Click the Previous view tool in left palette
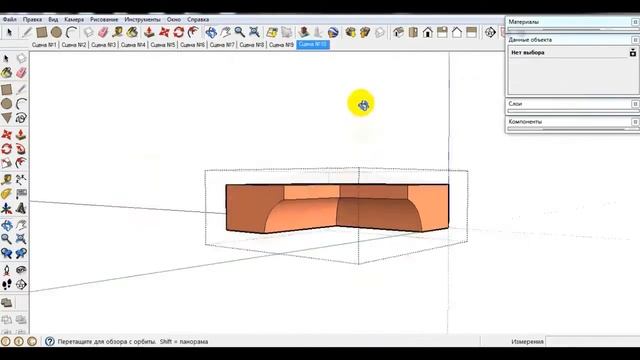Viewport: 640px width, 360px height. 7,253
